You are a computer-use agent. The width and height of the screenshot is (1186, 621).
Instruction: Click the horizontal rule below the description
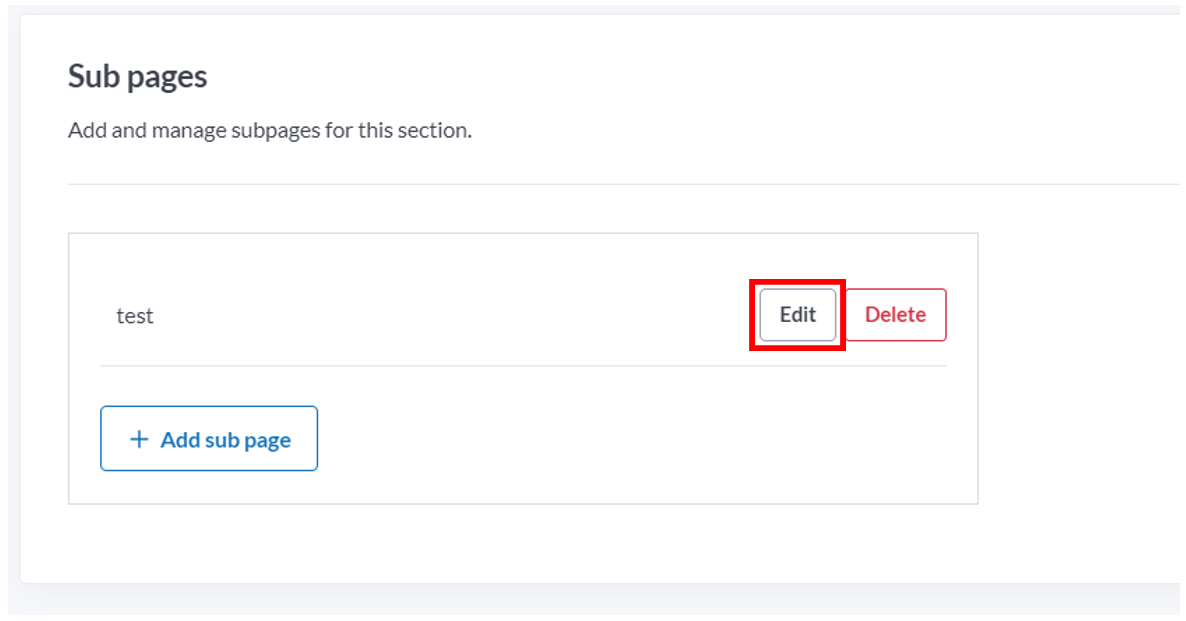(x=624, y=184)
